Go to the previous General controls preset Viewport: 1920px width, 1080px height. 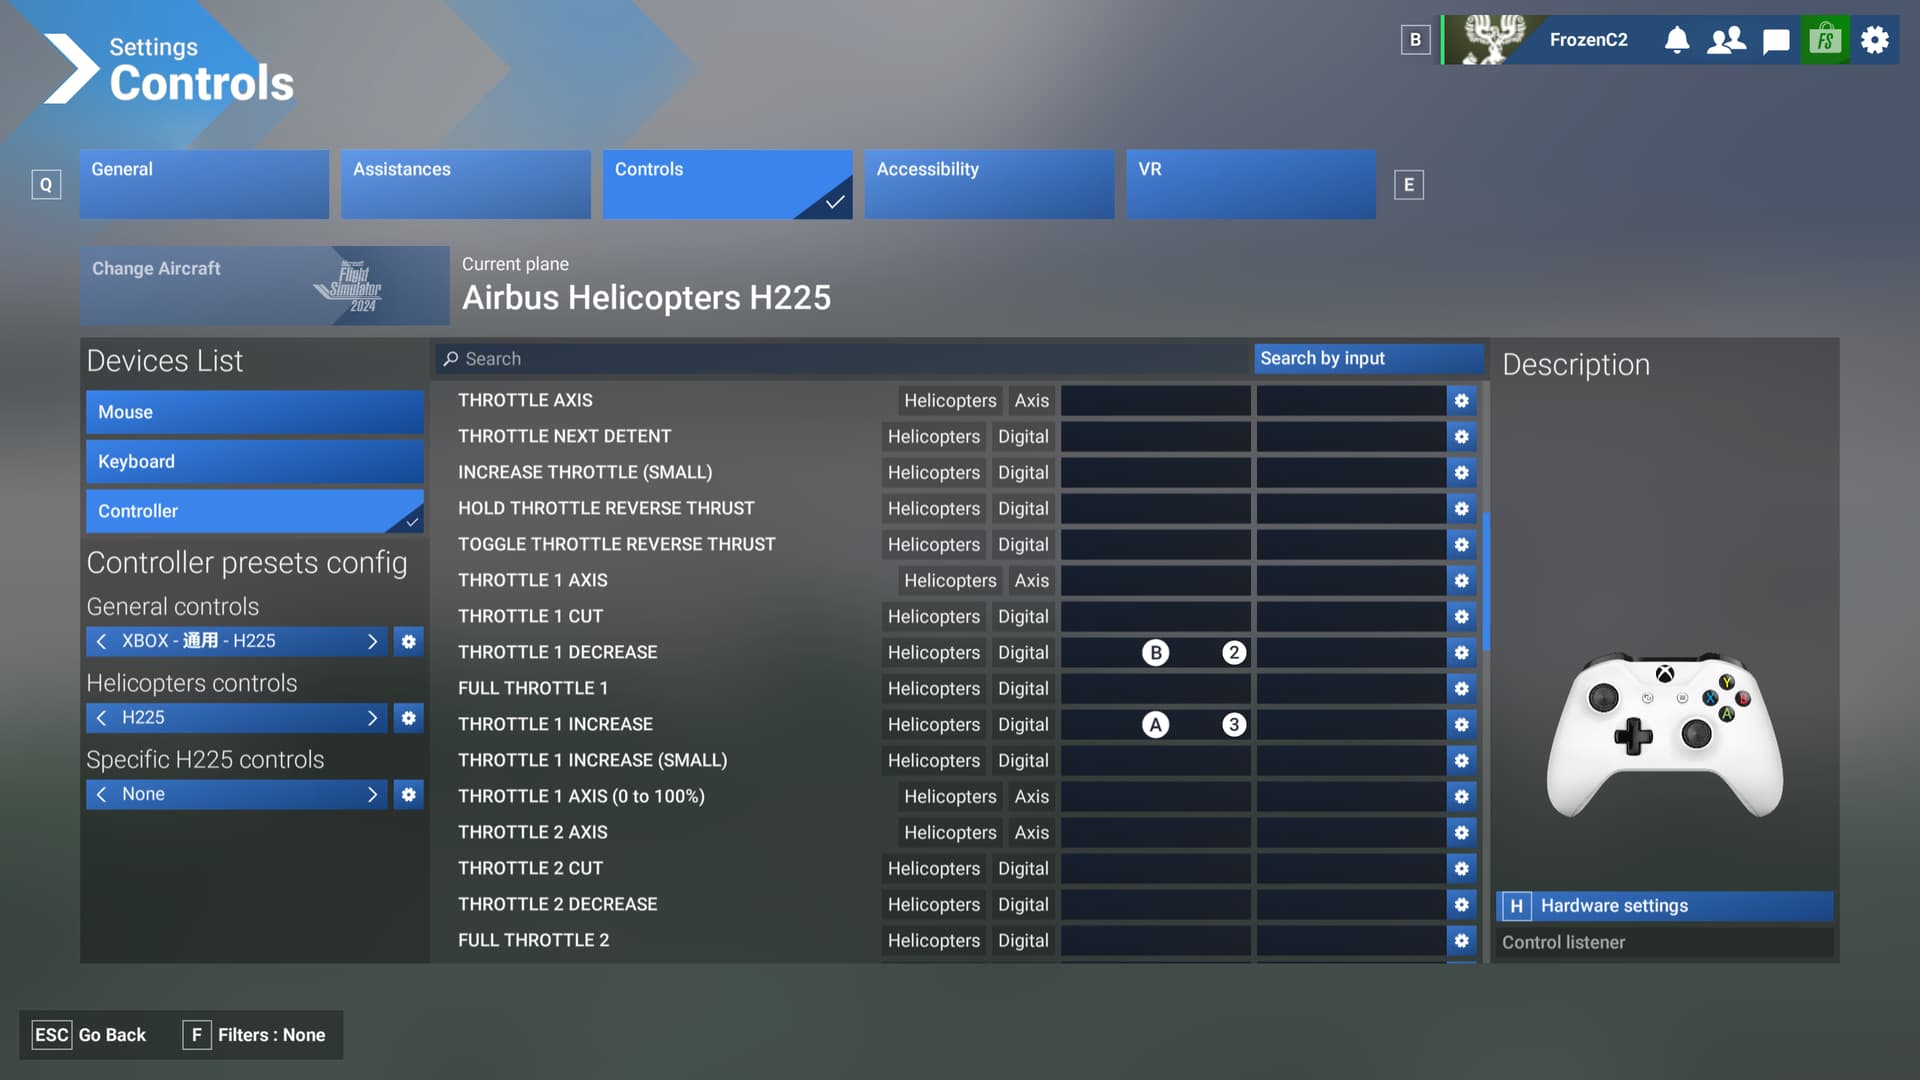coord(101,641)
